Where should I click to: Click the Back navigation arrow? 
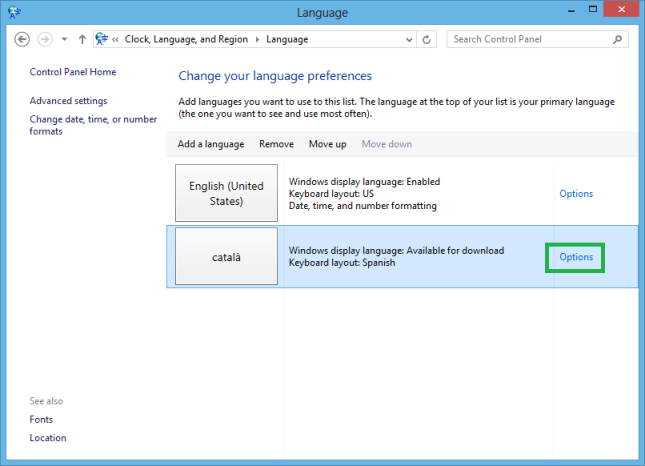click(22, 39)
